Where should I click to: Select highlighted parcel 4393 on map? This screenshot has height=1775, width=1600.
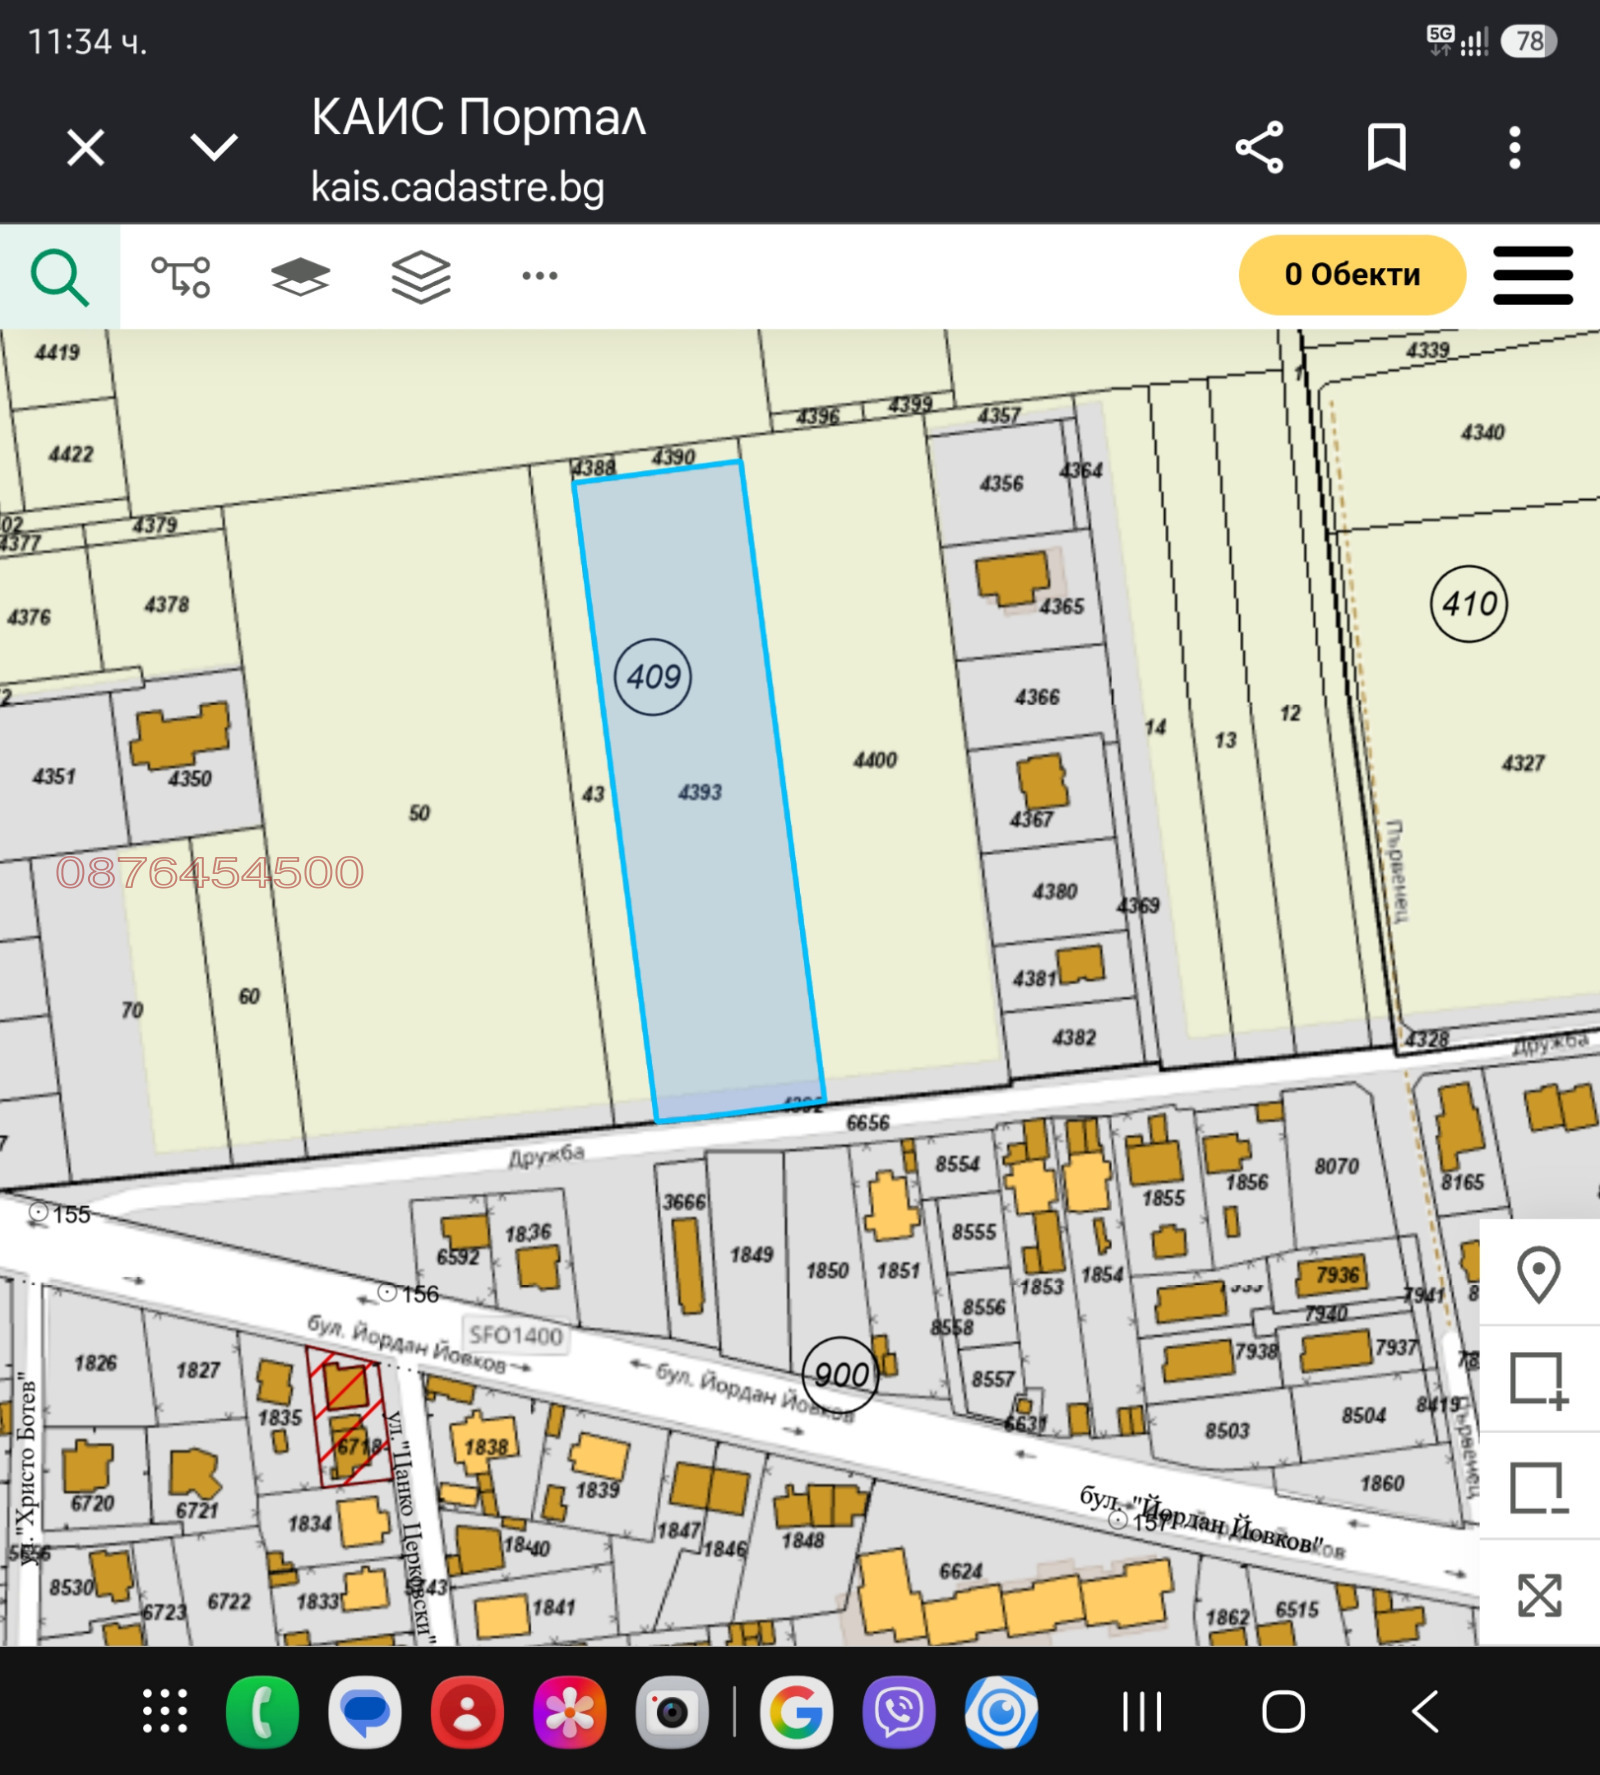(x=700, y=793)
